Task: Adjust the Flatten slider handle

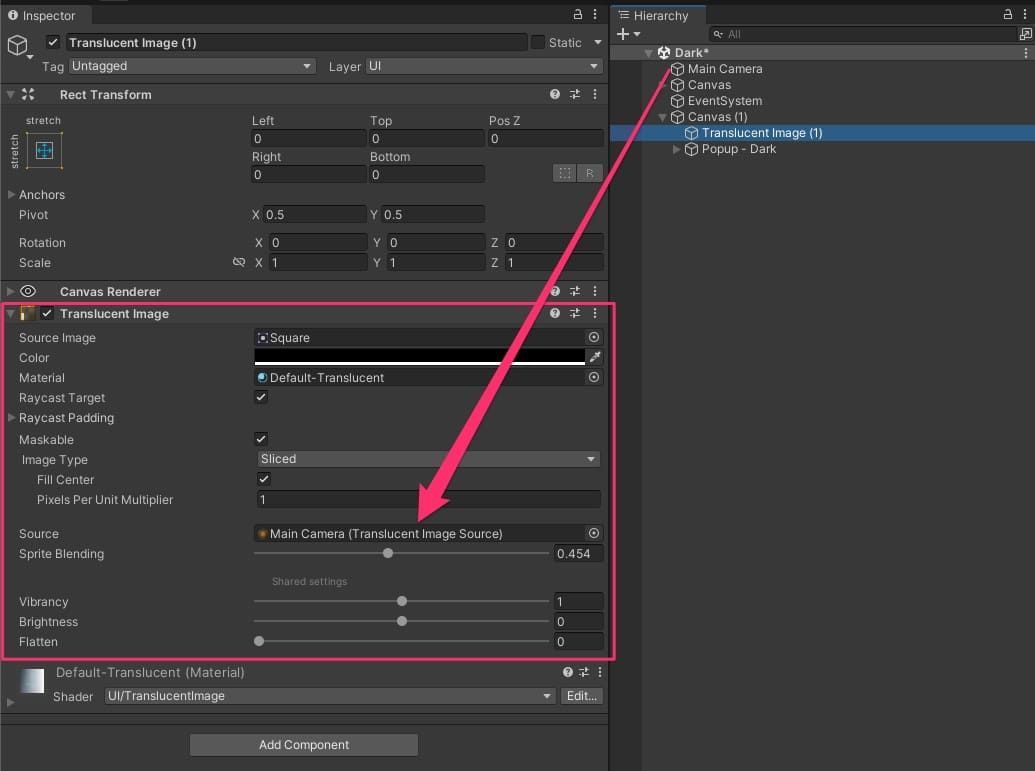Action: 259,641
